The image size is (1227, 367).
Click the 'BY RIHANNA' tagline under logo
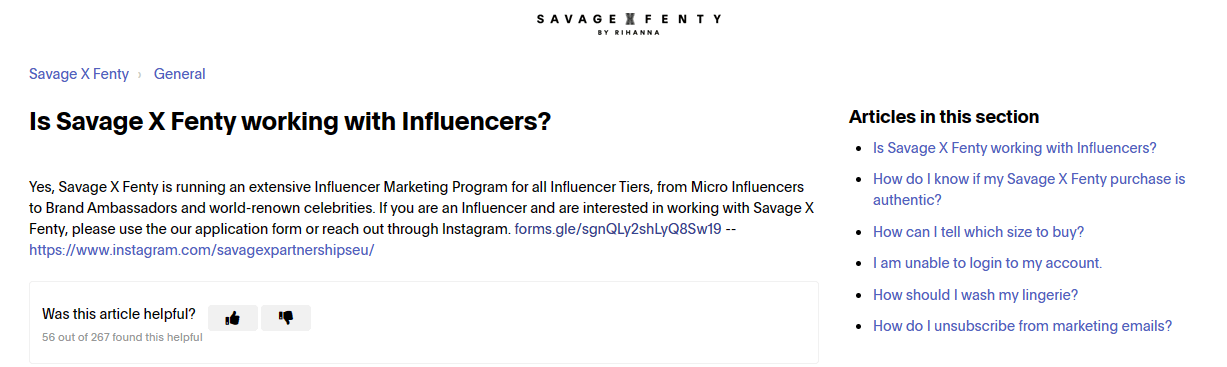(x=628, y=32)
